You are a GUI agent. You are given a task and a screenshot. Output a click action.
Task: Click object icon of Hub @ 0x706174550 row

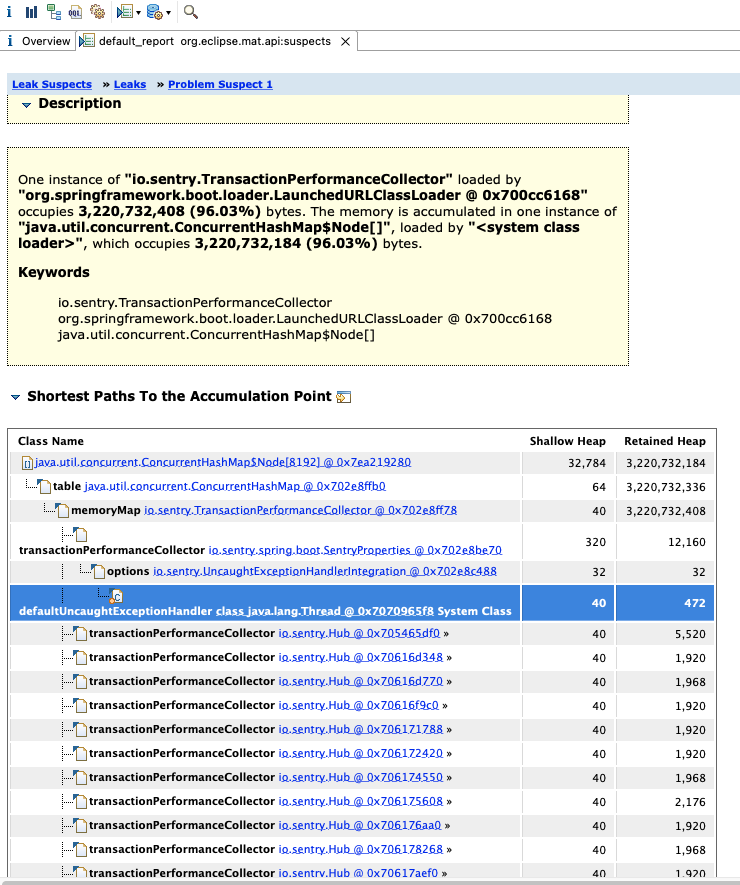click(x=81, y=777)
